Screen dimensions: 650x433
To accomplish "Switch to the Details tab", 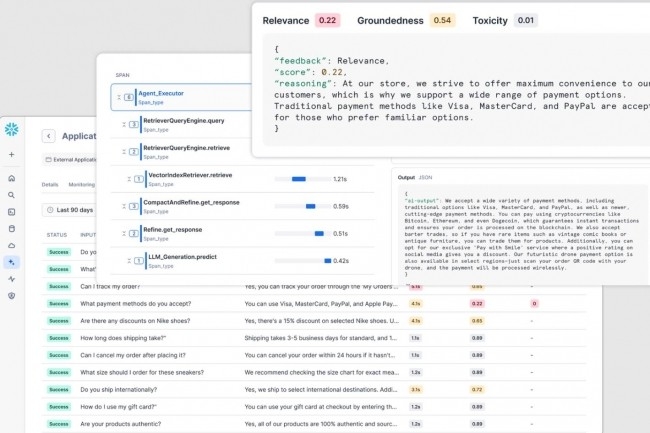I will (x=50, y=185).
